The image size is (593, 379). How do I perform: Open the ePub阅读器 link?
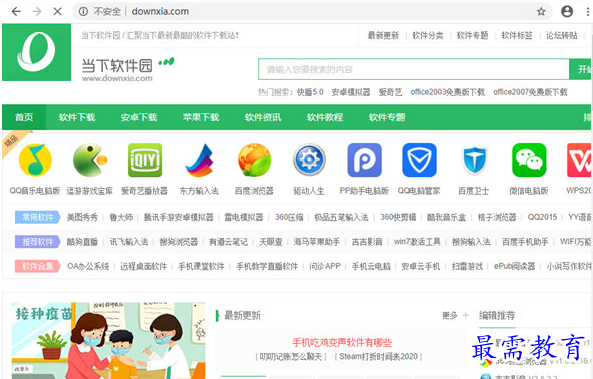tap(514, 266)
